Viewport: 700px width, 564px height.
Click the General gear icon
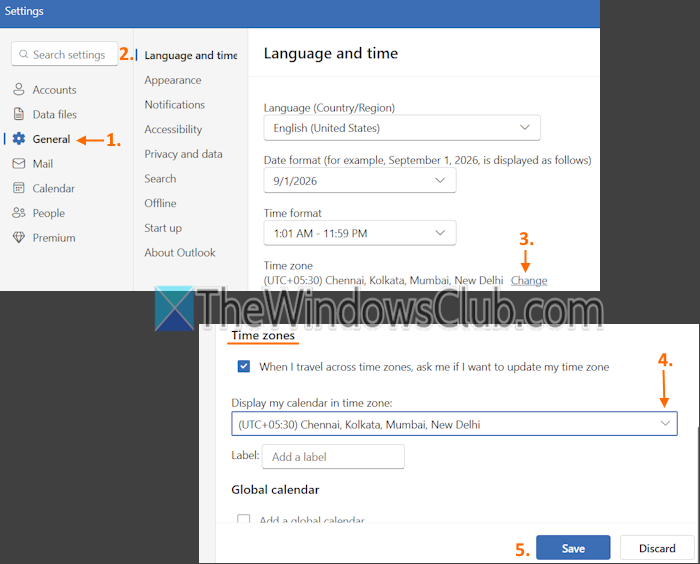(x=19, y=139)
